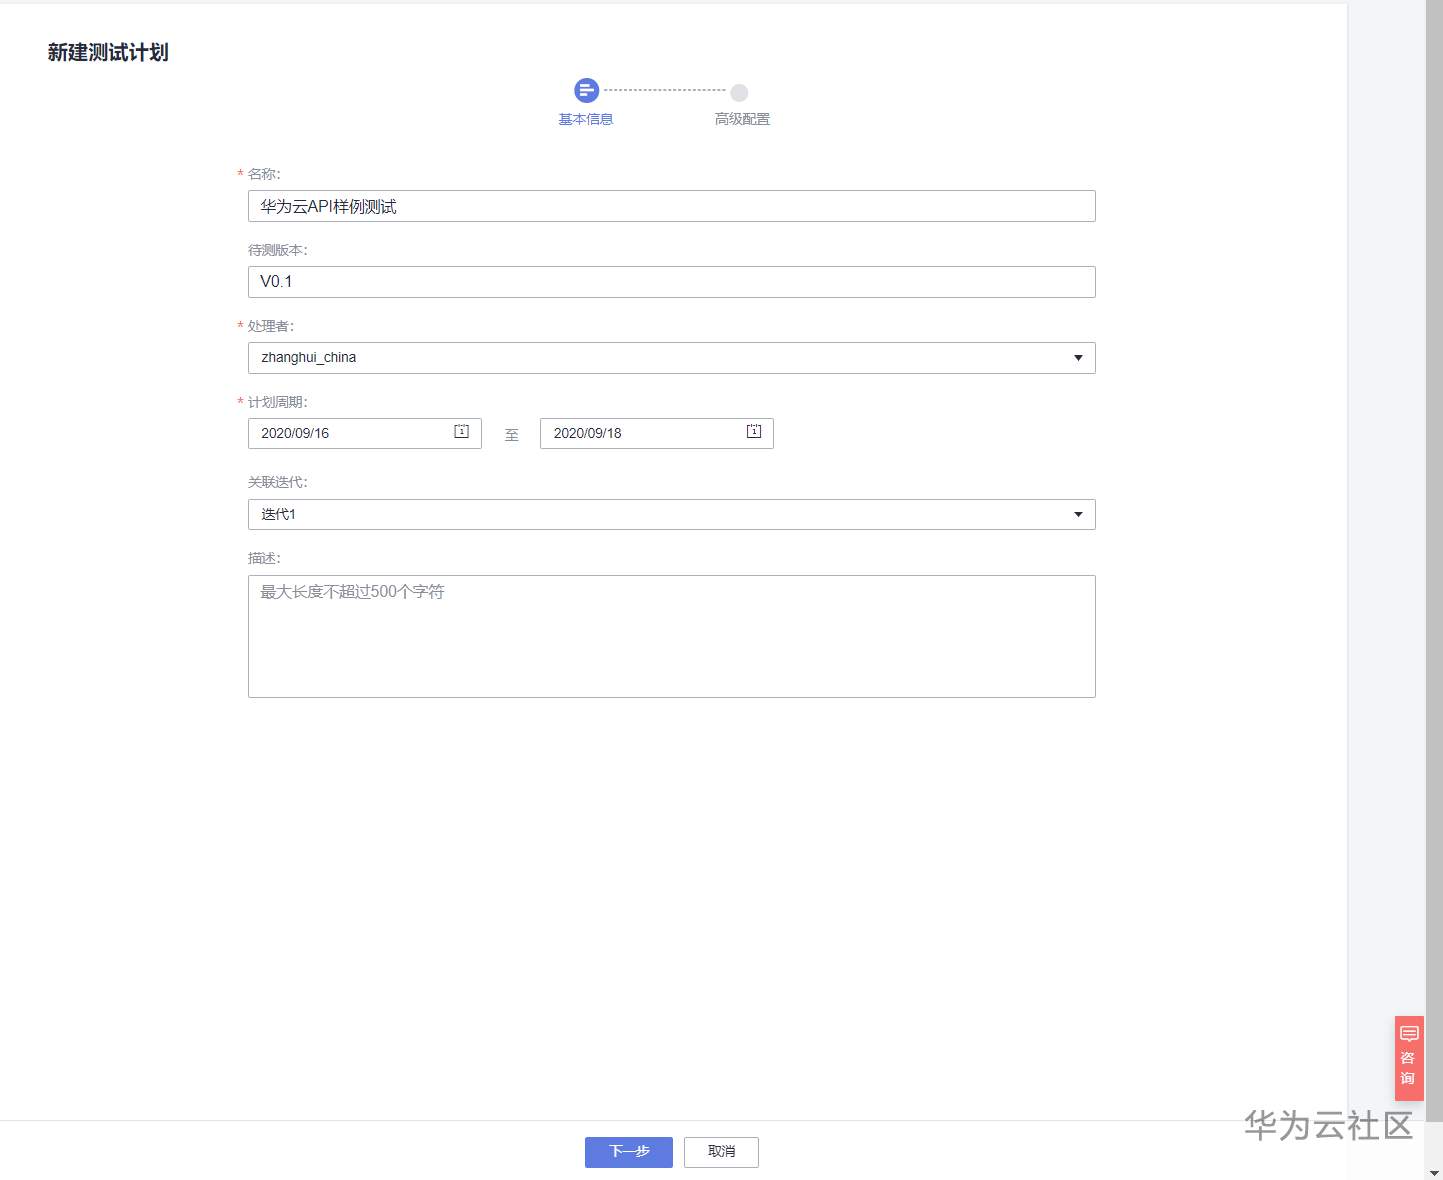Expand the 处理者 dropdown arrow

1078,358
